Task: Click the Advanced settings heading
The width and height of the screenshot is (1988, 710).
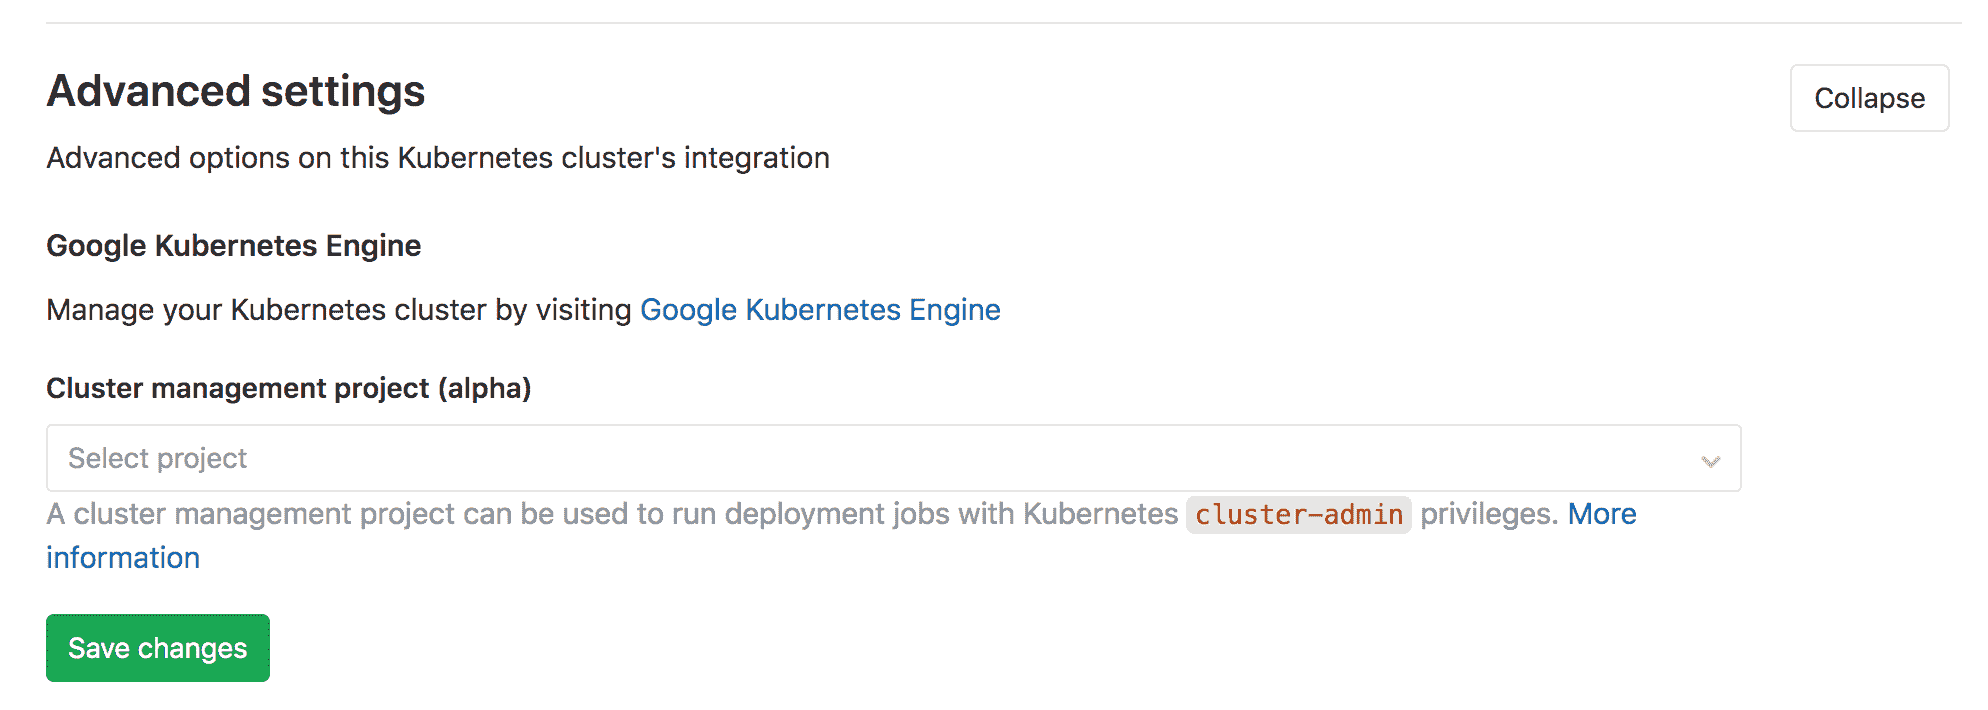Action: [236, 91]
